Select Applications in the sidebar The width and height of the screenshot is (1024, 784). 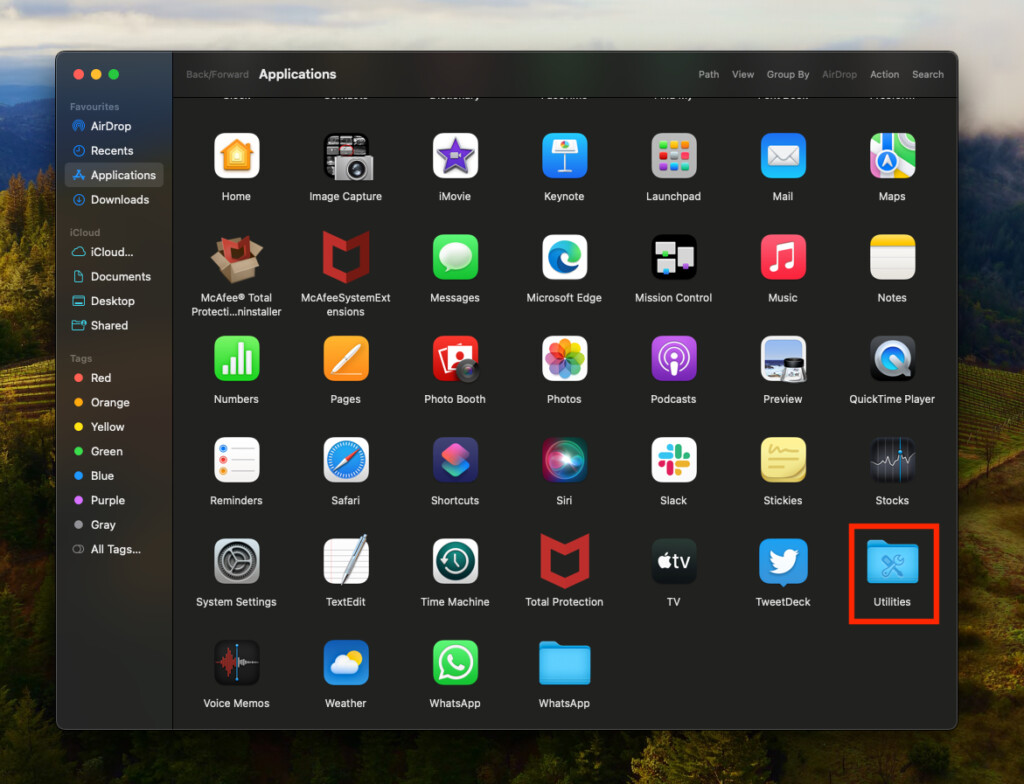114,175
